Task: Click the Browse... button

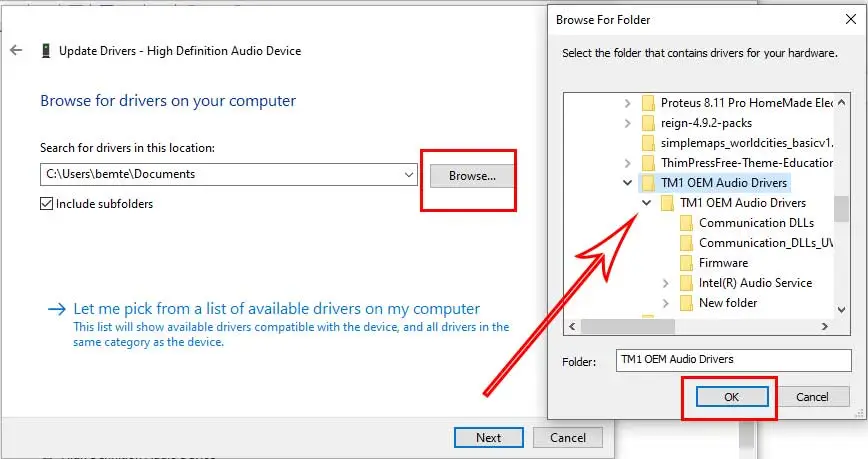Action: click(472, 175)
